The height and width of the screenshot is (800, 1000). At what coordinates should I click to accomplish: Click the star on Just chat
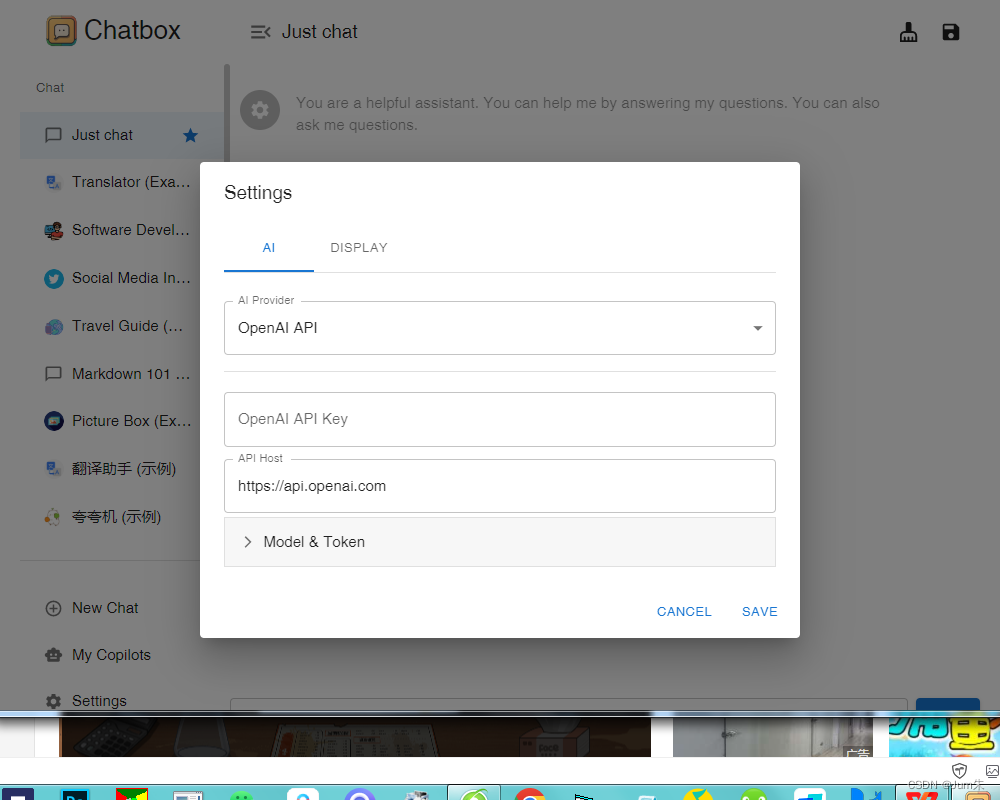pyautogui.click(x=190, y=135)
